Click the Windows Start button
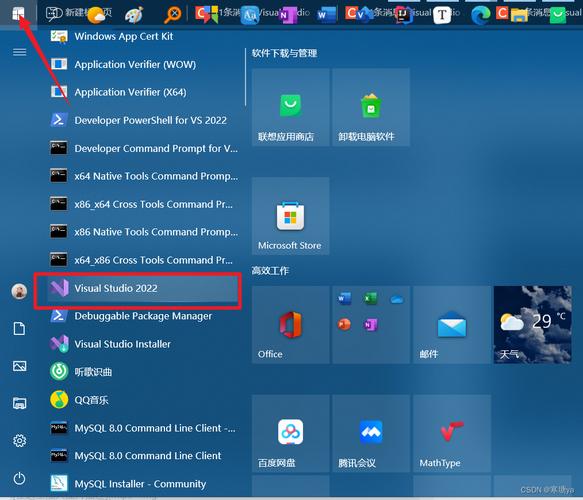The height and width of the screenshot is (500, 583). (x=18, y=14)
